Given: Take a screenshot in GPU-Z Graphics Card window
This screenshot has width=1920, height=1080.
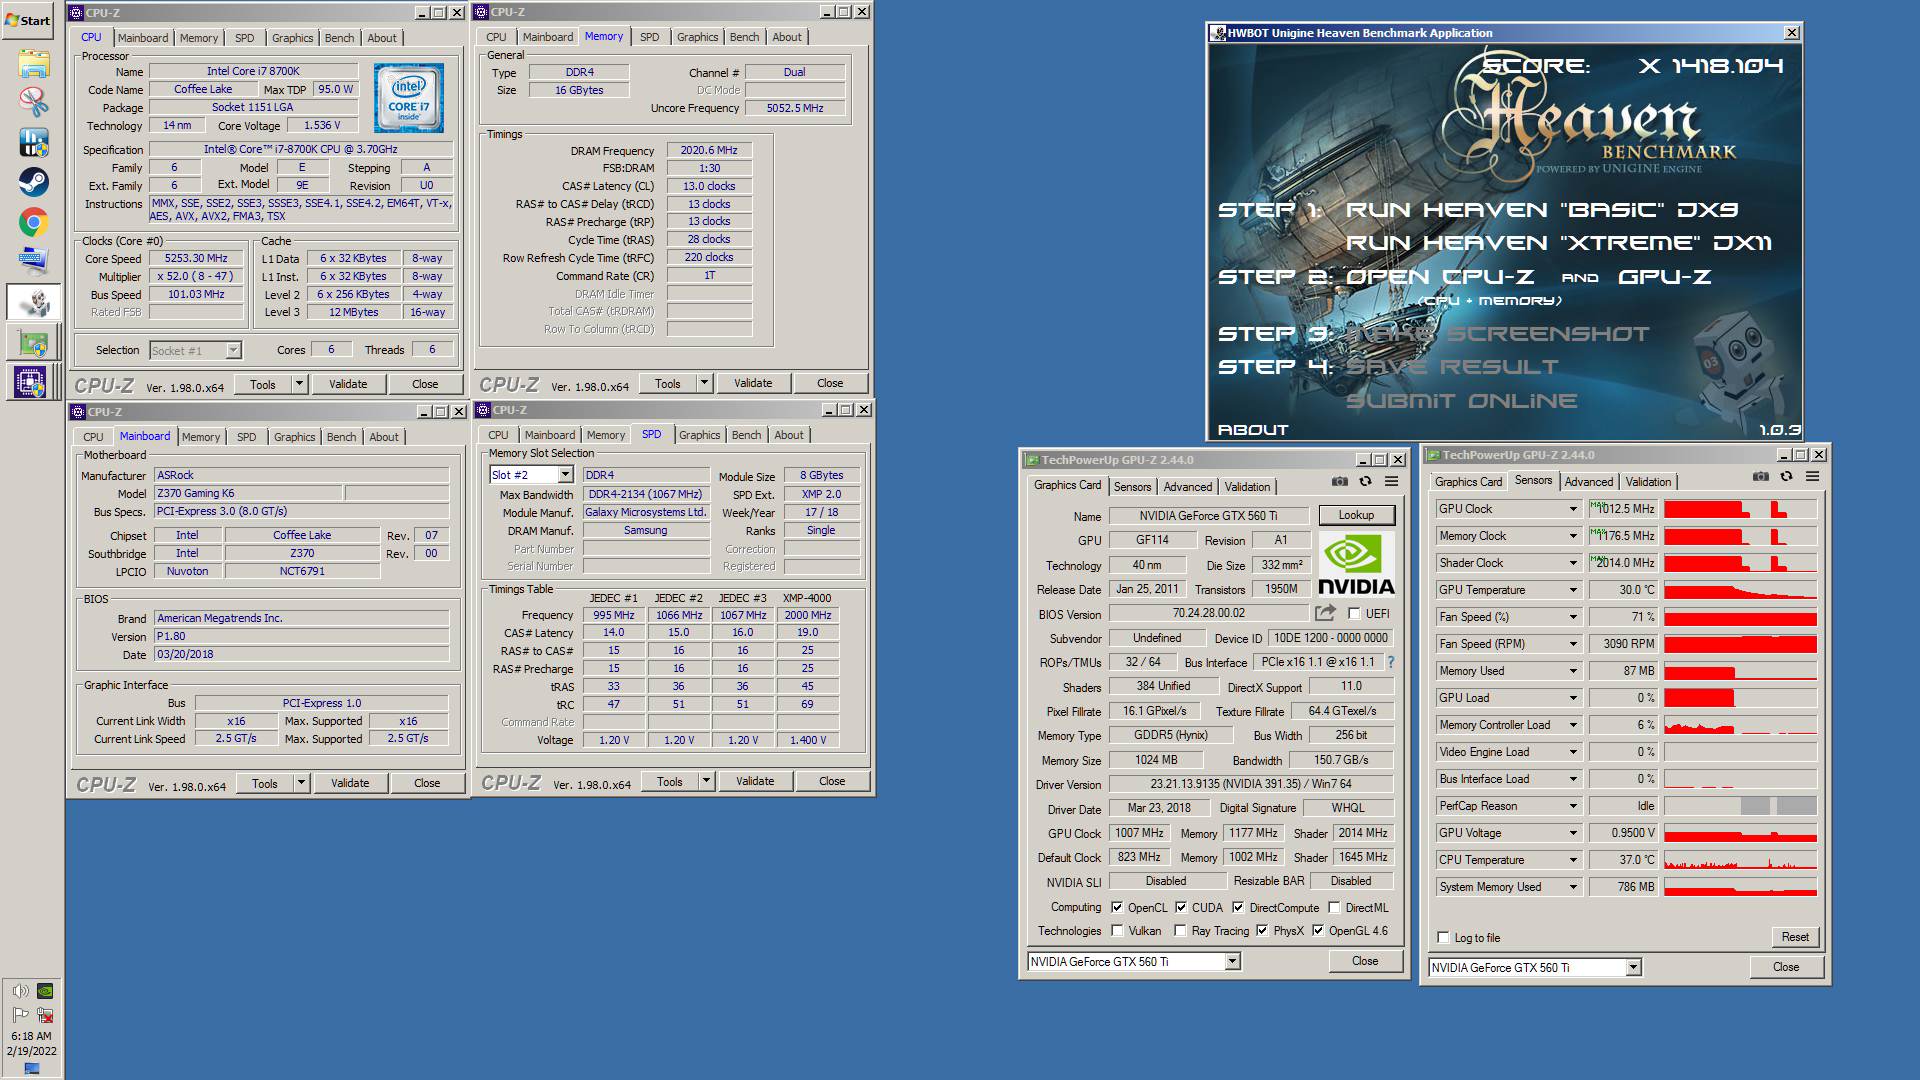Looking at the screenshot, I should tap(1339, 482).
